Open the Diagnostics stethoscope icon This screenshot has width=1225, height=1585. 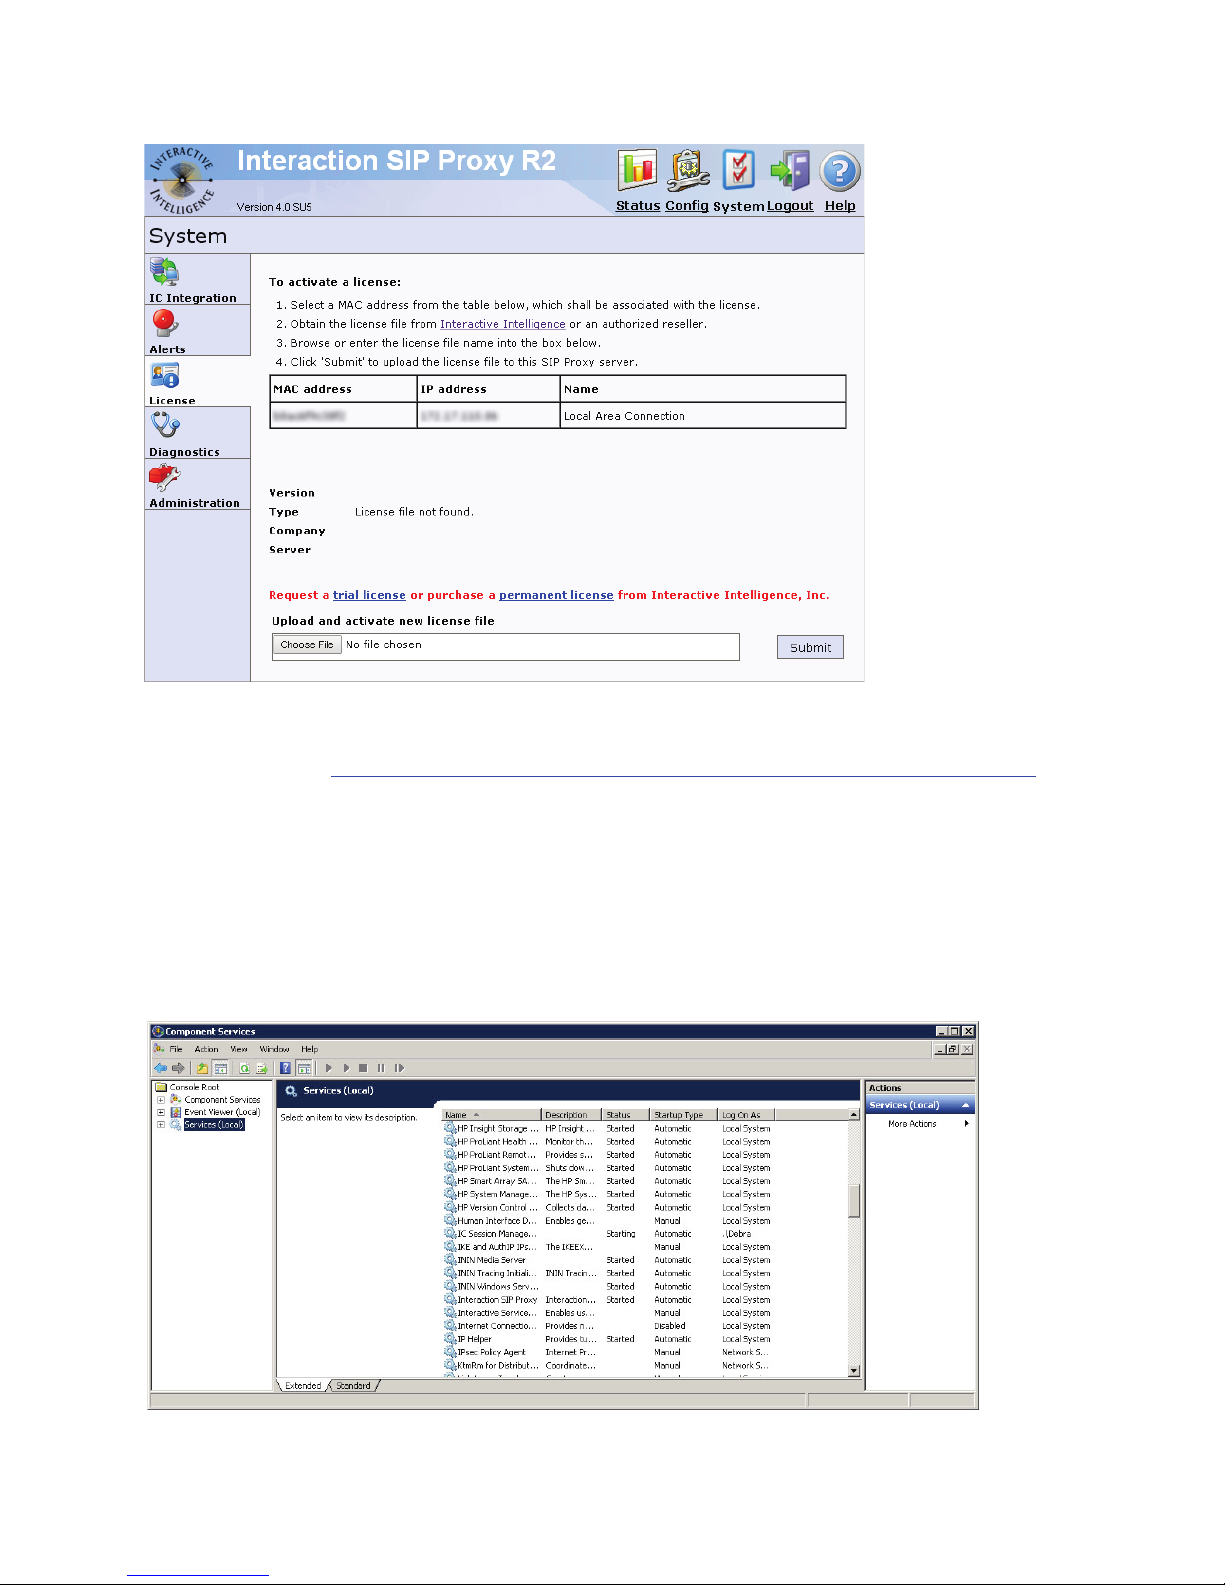coord(165,426)
